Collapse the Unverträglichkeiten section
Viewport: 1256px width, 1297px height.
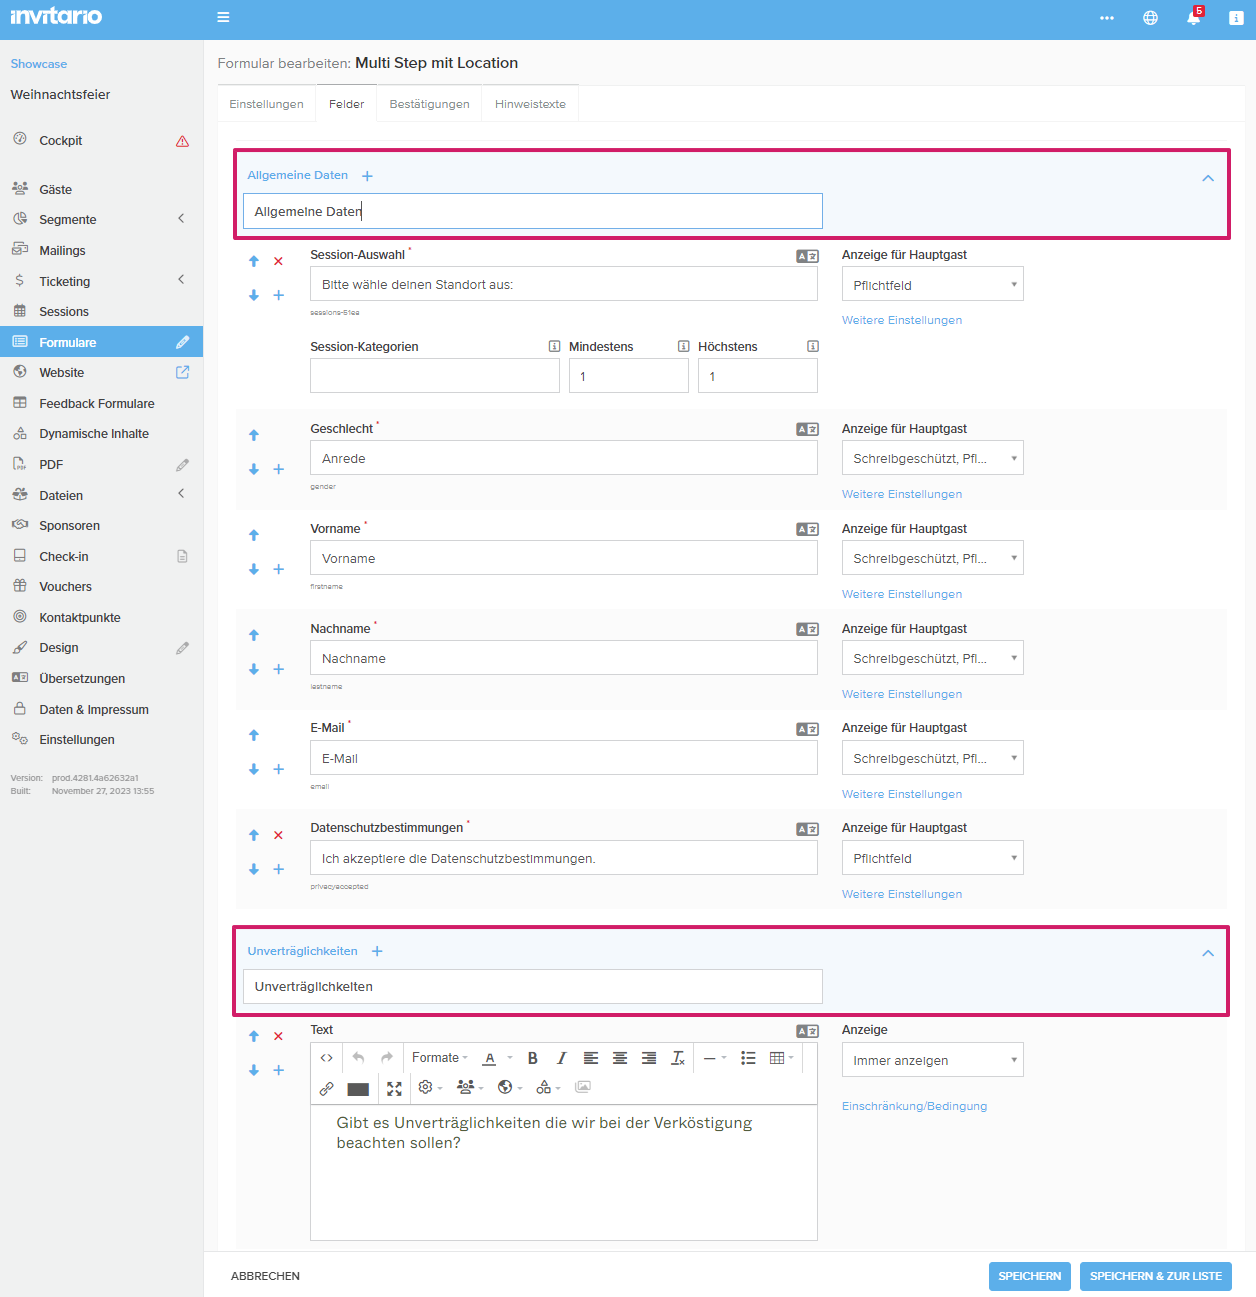coord(1208,953)
